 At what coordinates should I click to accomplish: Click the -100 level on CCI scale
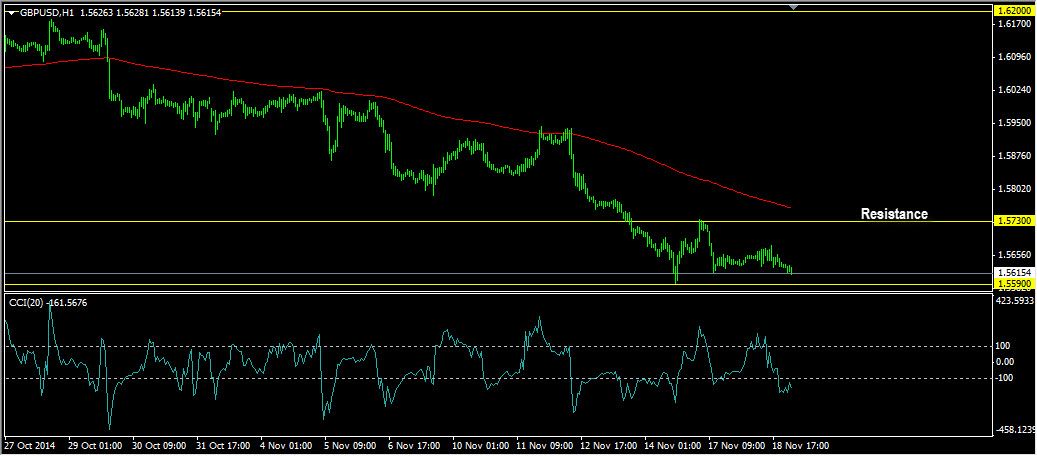tap(1007, 378)
